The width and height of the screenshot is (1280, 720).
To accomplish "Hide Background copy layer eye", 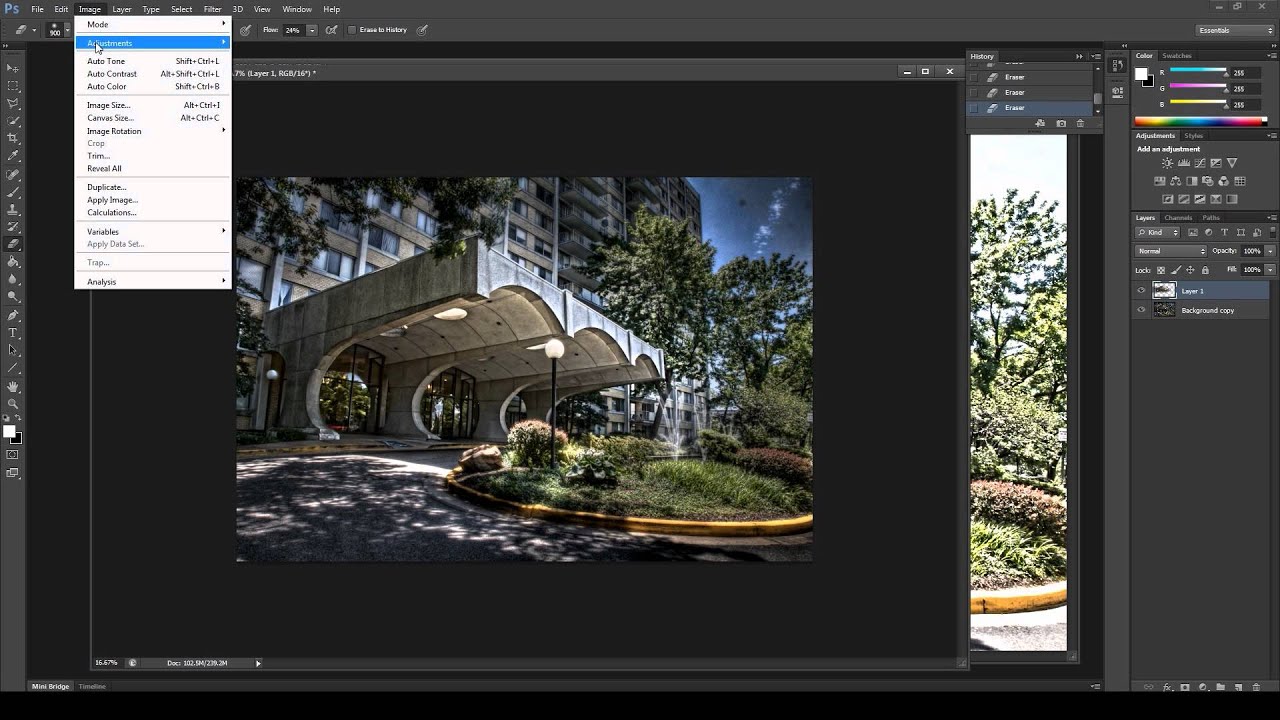I will 1141,310.
